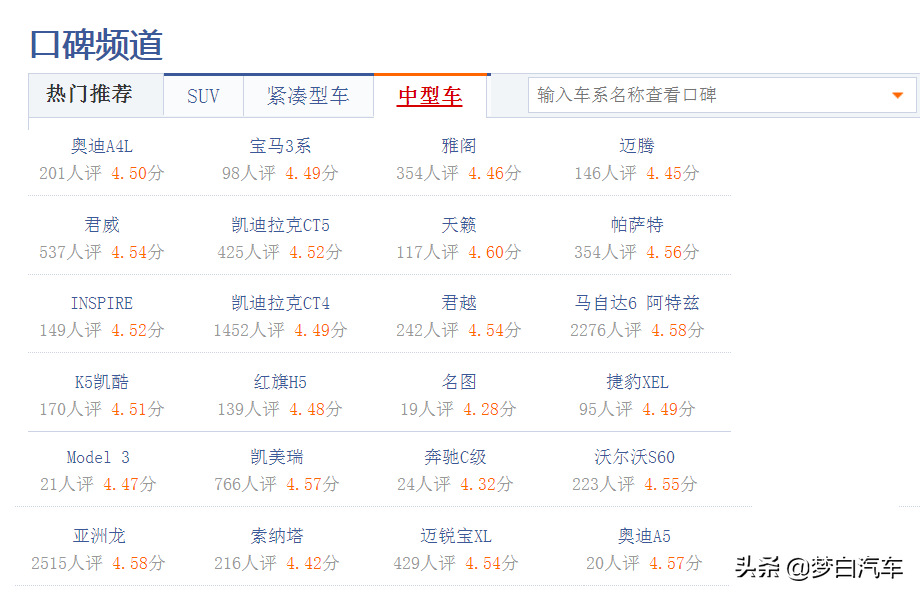920x596 pixels.
Task: Click the 223人评 4.55分 rating text
Action: [x=634, y=484]
